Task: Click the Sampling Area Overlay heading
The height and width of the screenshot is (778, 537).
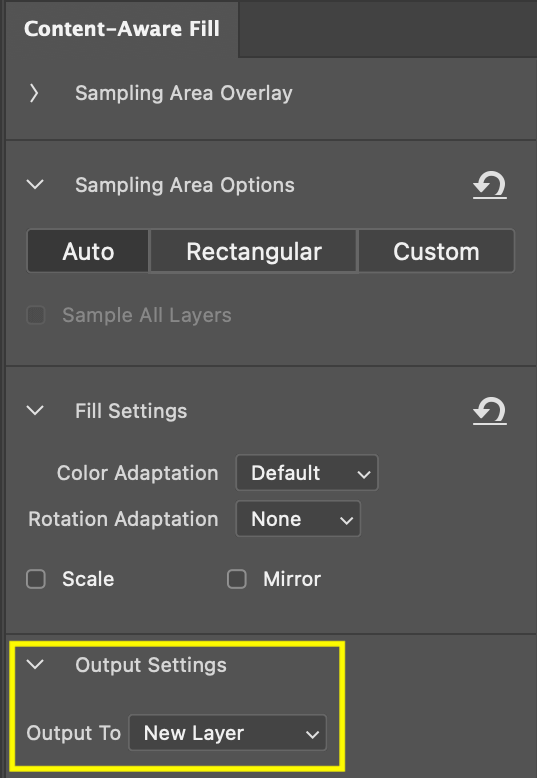Action: [184, 93]
